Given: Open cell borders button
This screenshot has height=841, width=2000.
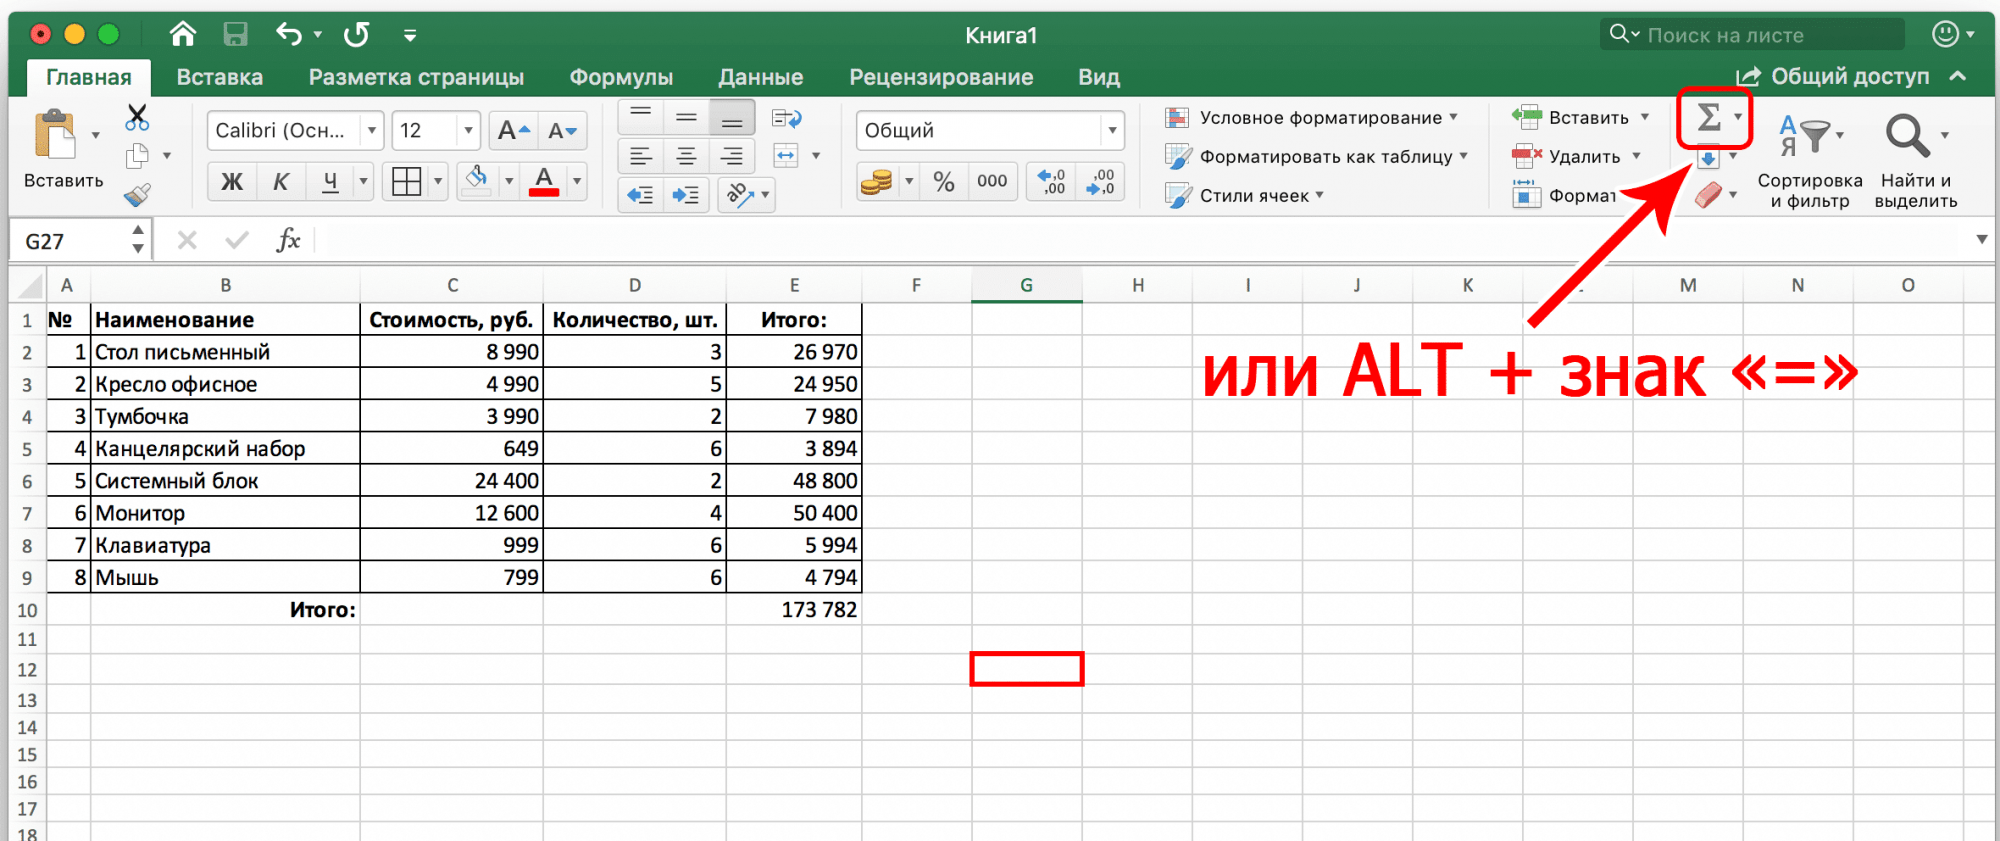Looking at the screenshot, I should [406, 182].
